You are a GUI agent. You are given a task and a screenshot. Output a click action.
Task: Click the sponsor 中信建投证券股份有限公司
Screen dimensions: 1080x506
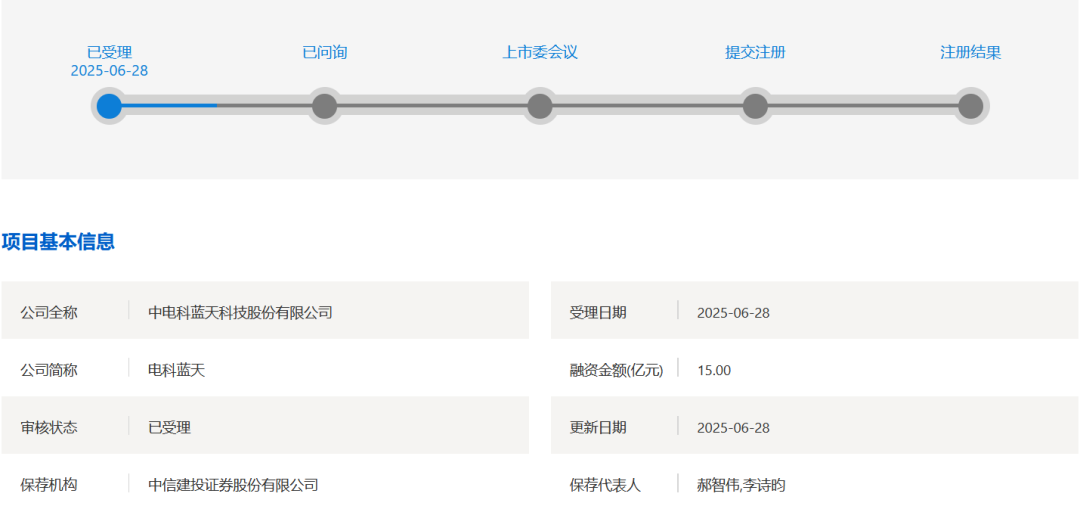pyautogui.click(x=233, y=485)
